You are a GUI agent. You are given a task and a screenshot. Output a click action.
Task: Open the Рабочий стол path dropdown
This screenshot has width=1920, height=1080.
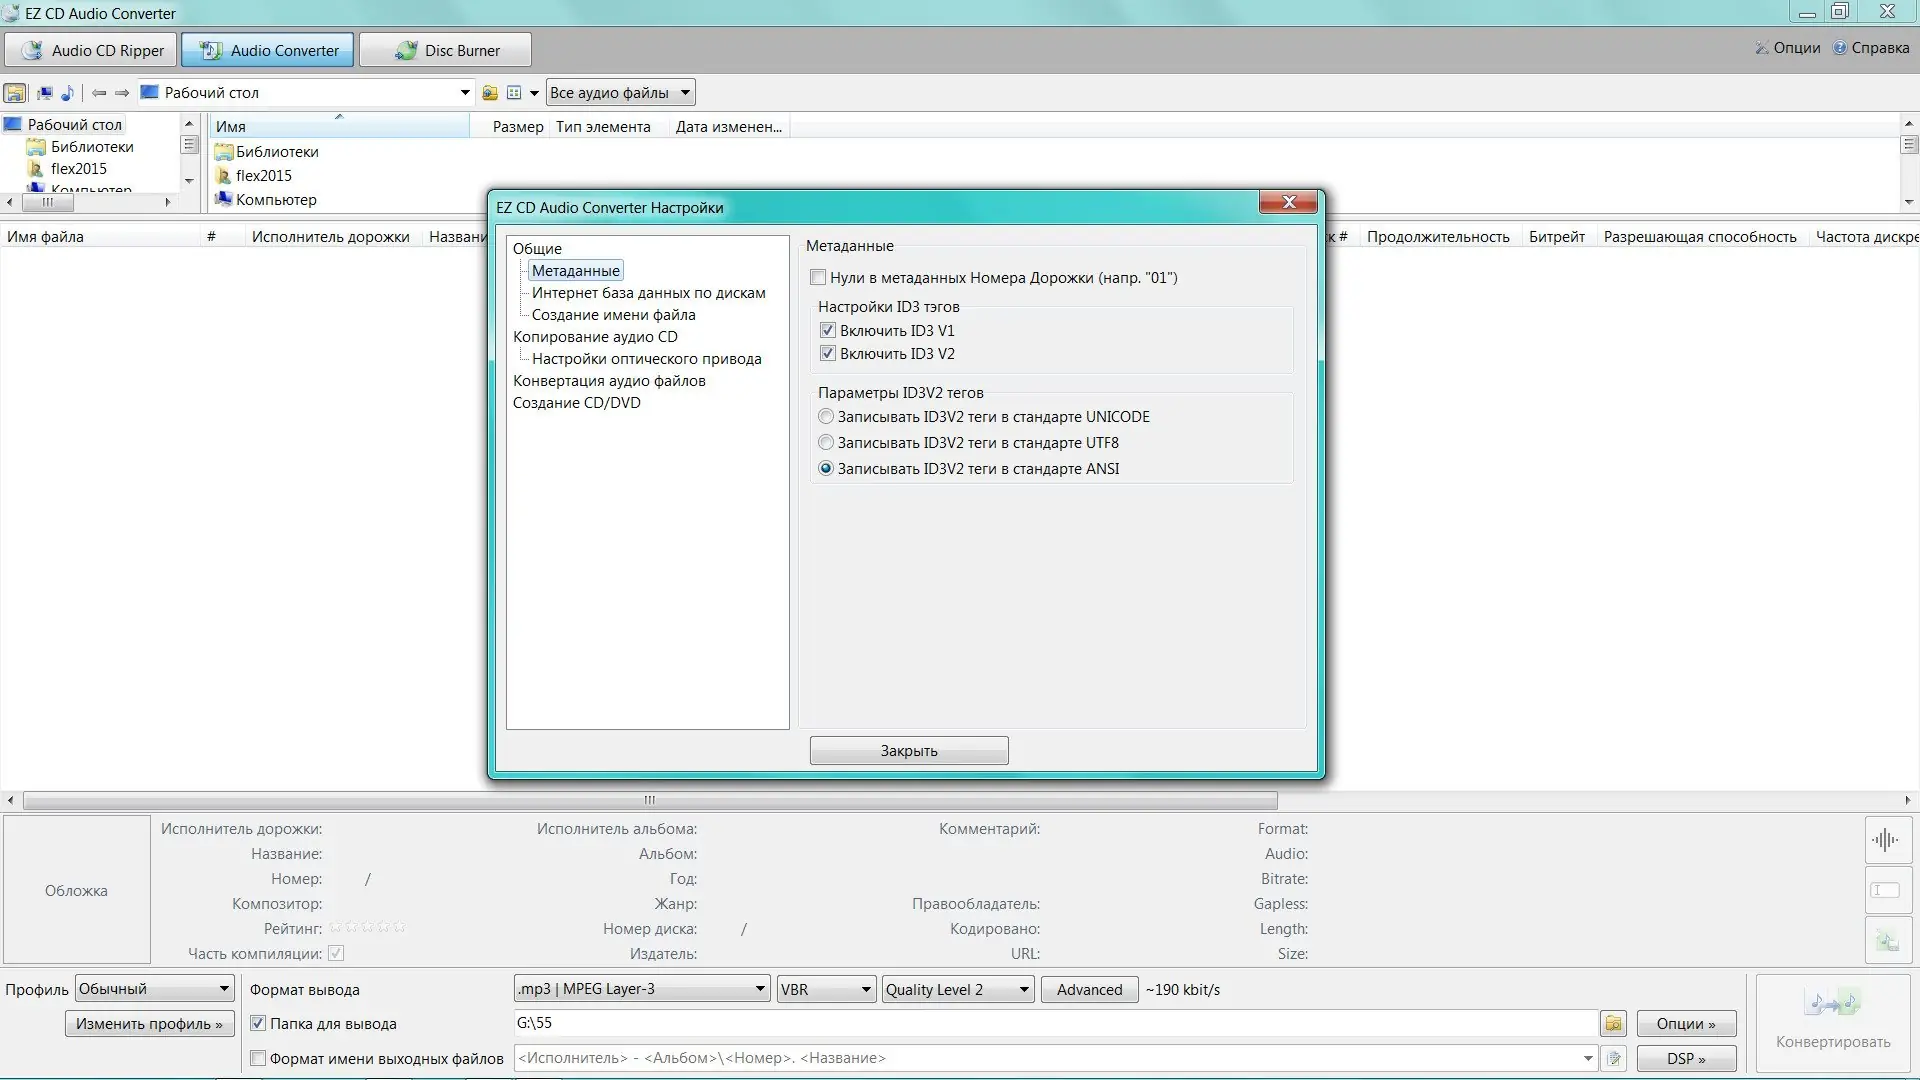[x=465, y=93]
